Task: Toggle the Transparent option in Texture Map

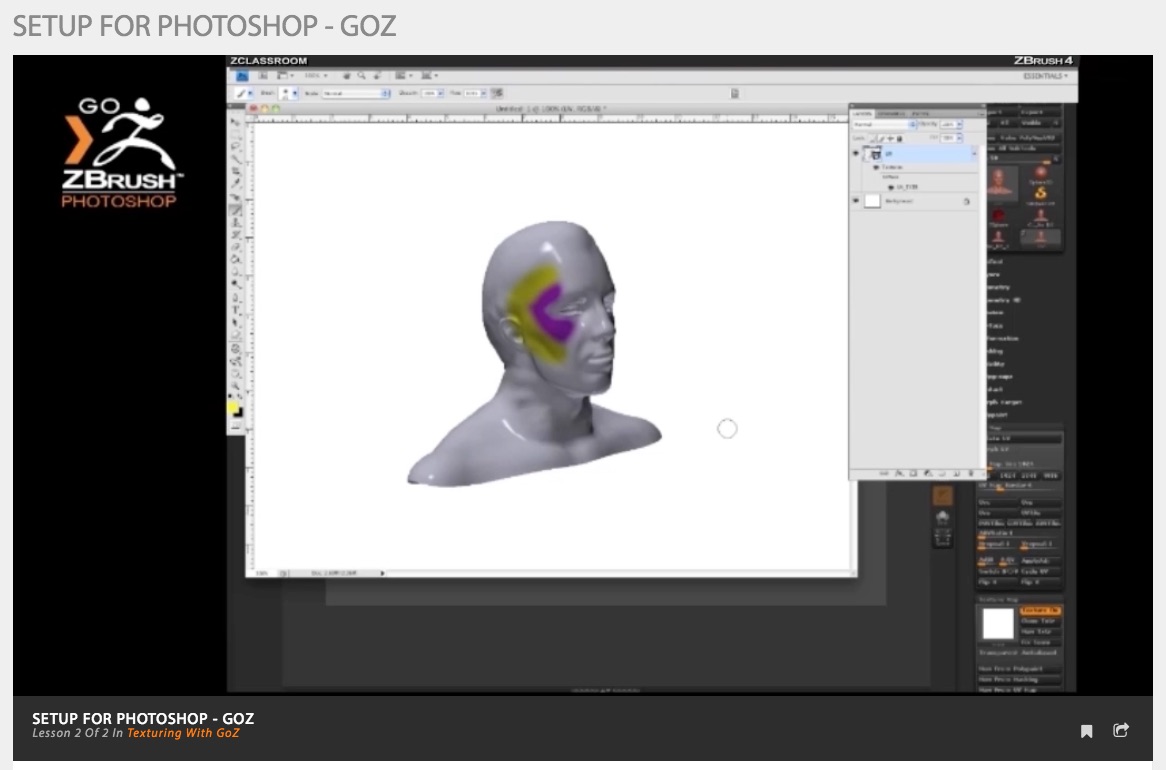Action: (998, 652)
